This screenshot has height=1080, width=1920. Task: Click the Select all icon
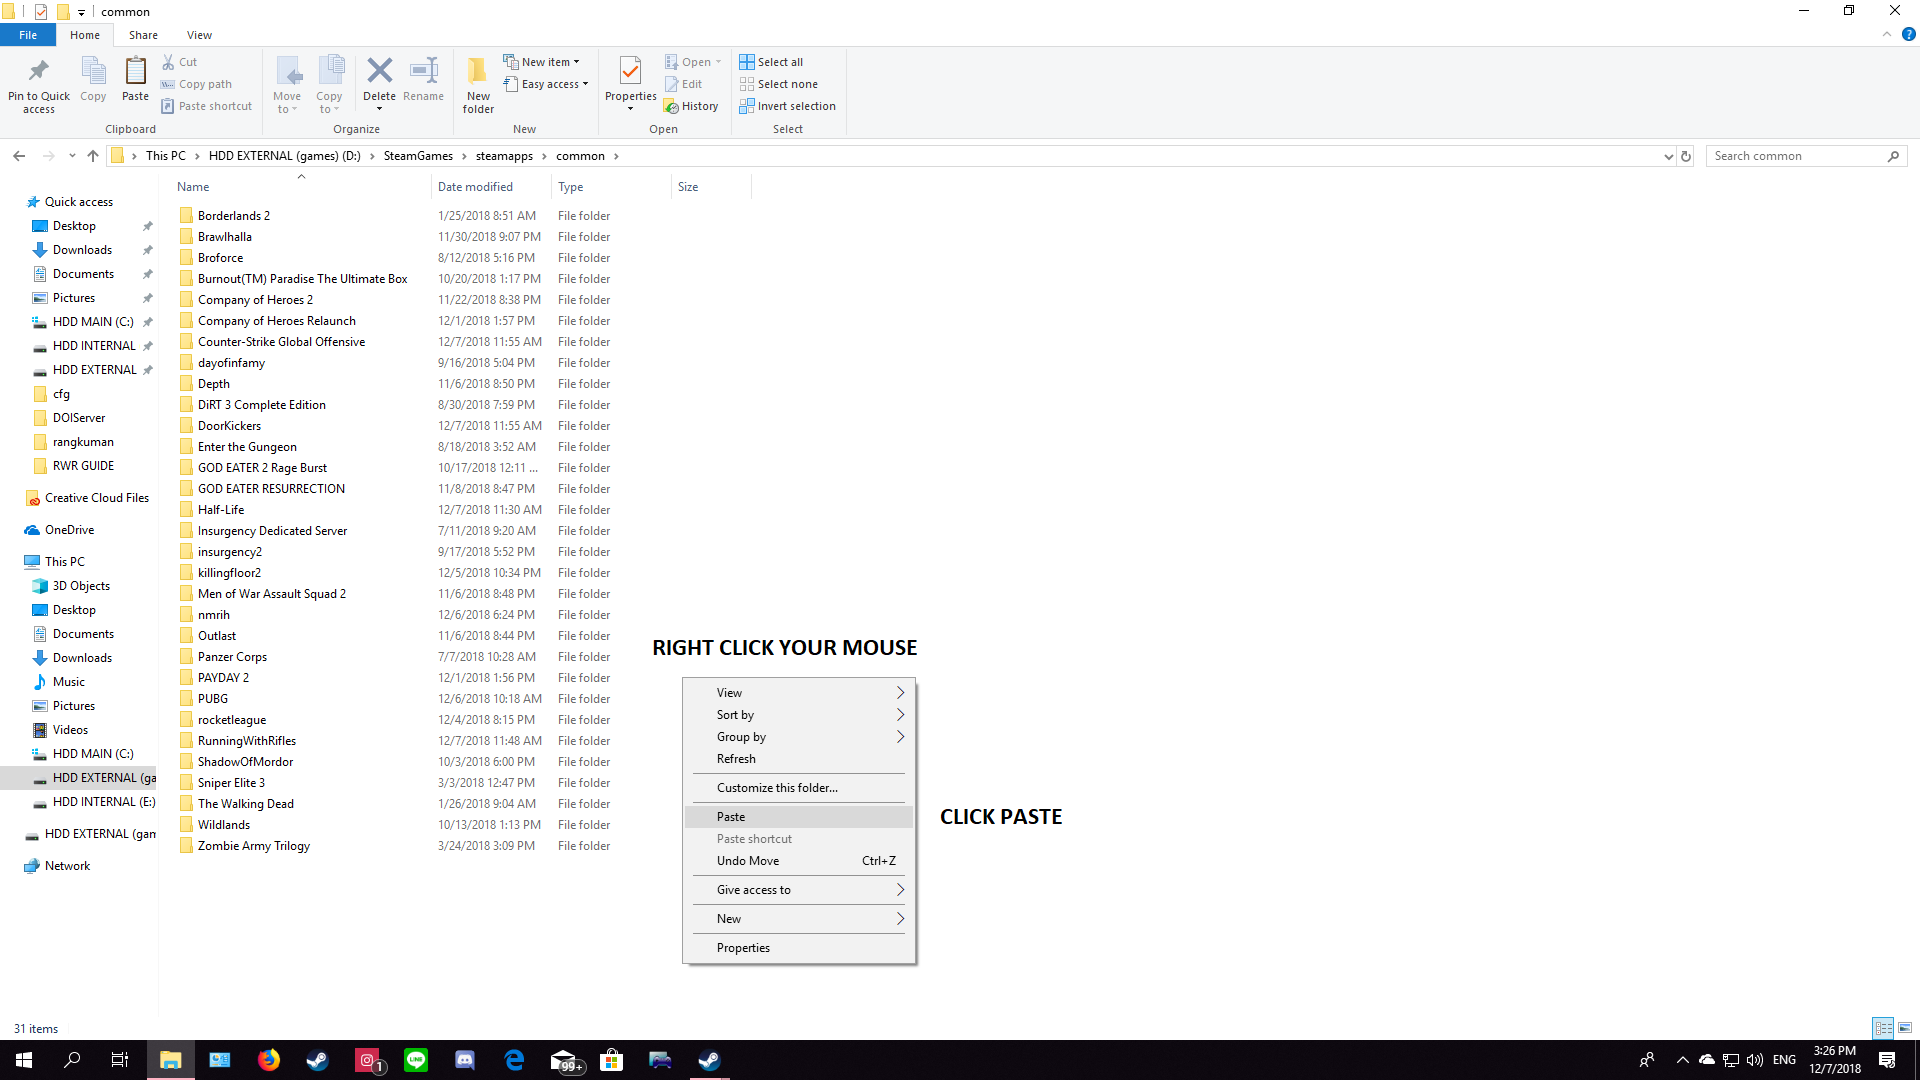[x=747, y=62]
